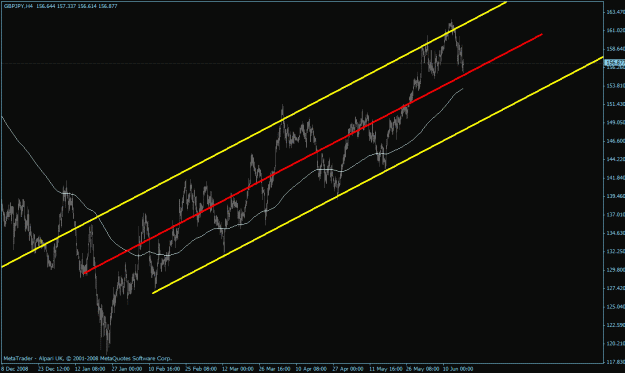Click the 26 May 08:00 date label
625x373 pixels.
click(x=423, y=369)
